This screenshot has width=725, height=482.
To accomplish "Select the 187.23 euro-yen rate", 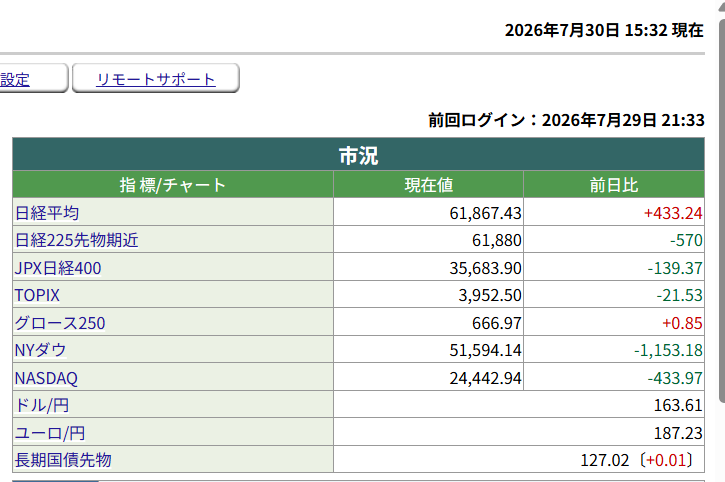I will (x=678, y=433).
